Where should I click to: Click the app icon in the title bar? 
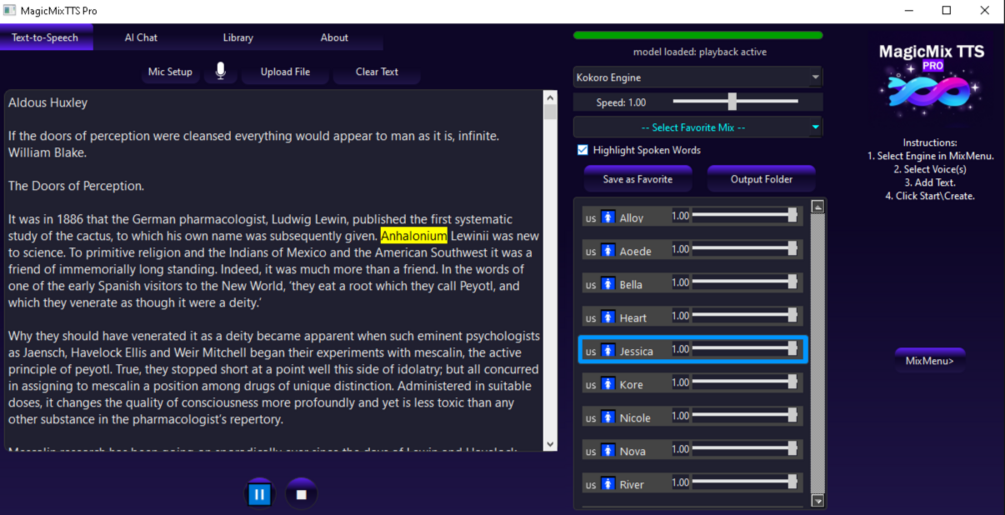click(x=9, y=10)
